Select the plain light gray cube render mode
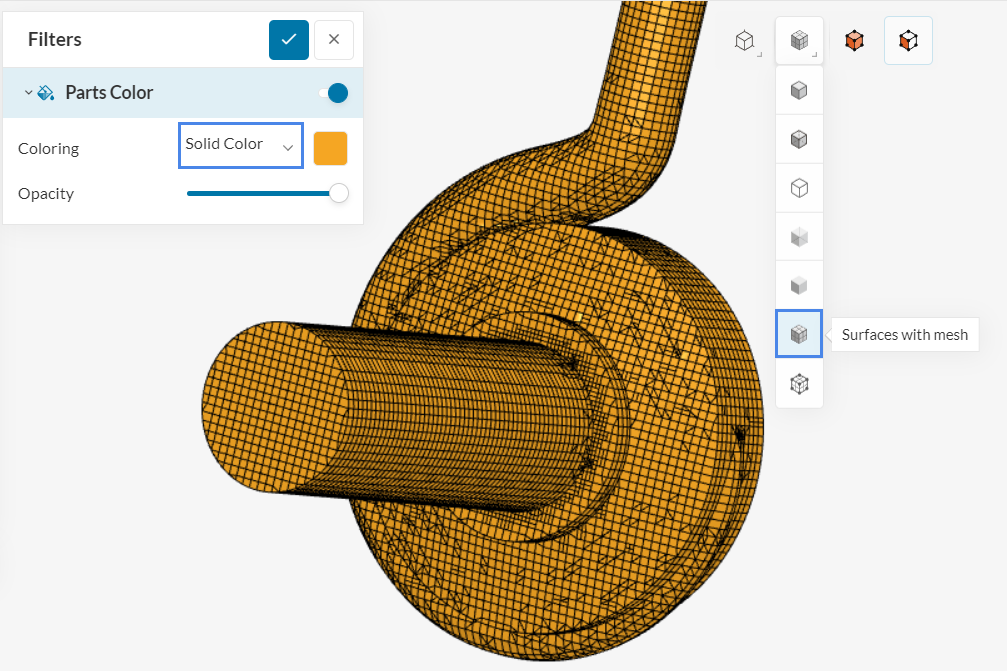The width and height of the screenshot is (1007, 671). 799,286
